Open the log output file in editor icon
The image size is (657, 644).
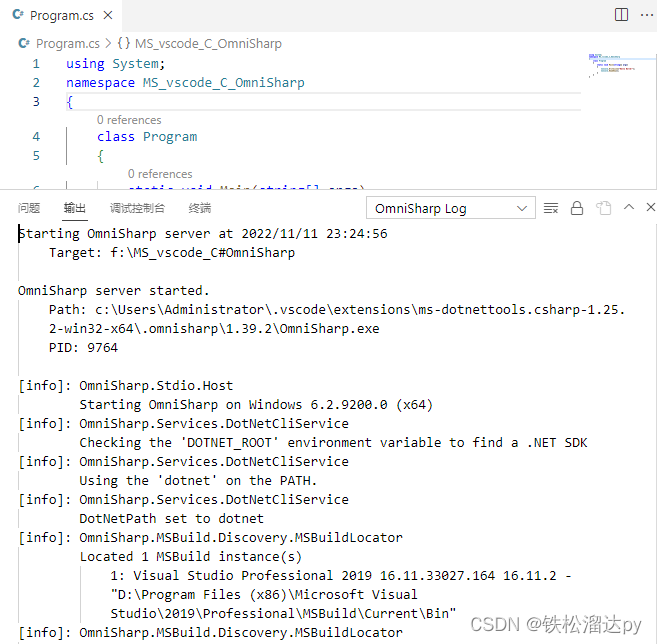coord(603,208)
